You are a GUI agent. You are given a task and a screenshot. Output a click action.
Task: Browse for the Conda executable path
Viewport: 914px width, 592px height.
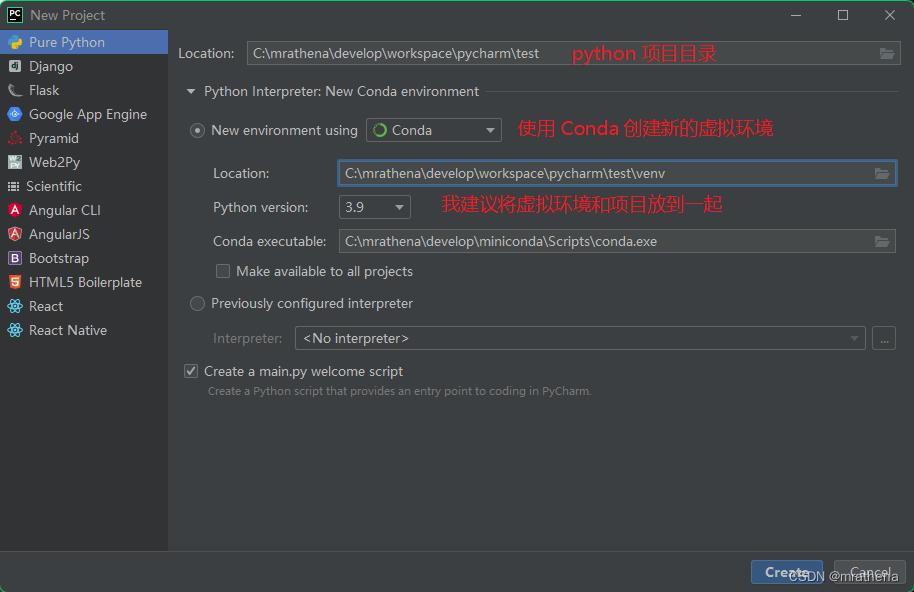(x=883, y=241)
